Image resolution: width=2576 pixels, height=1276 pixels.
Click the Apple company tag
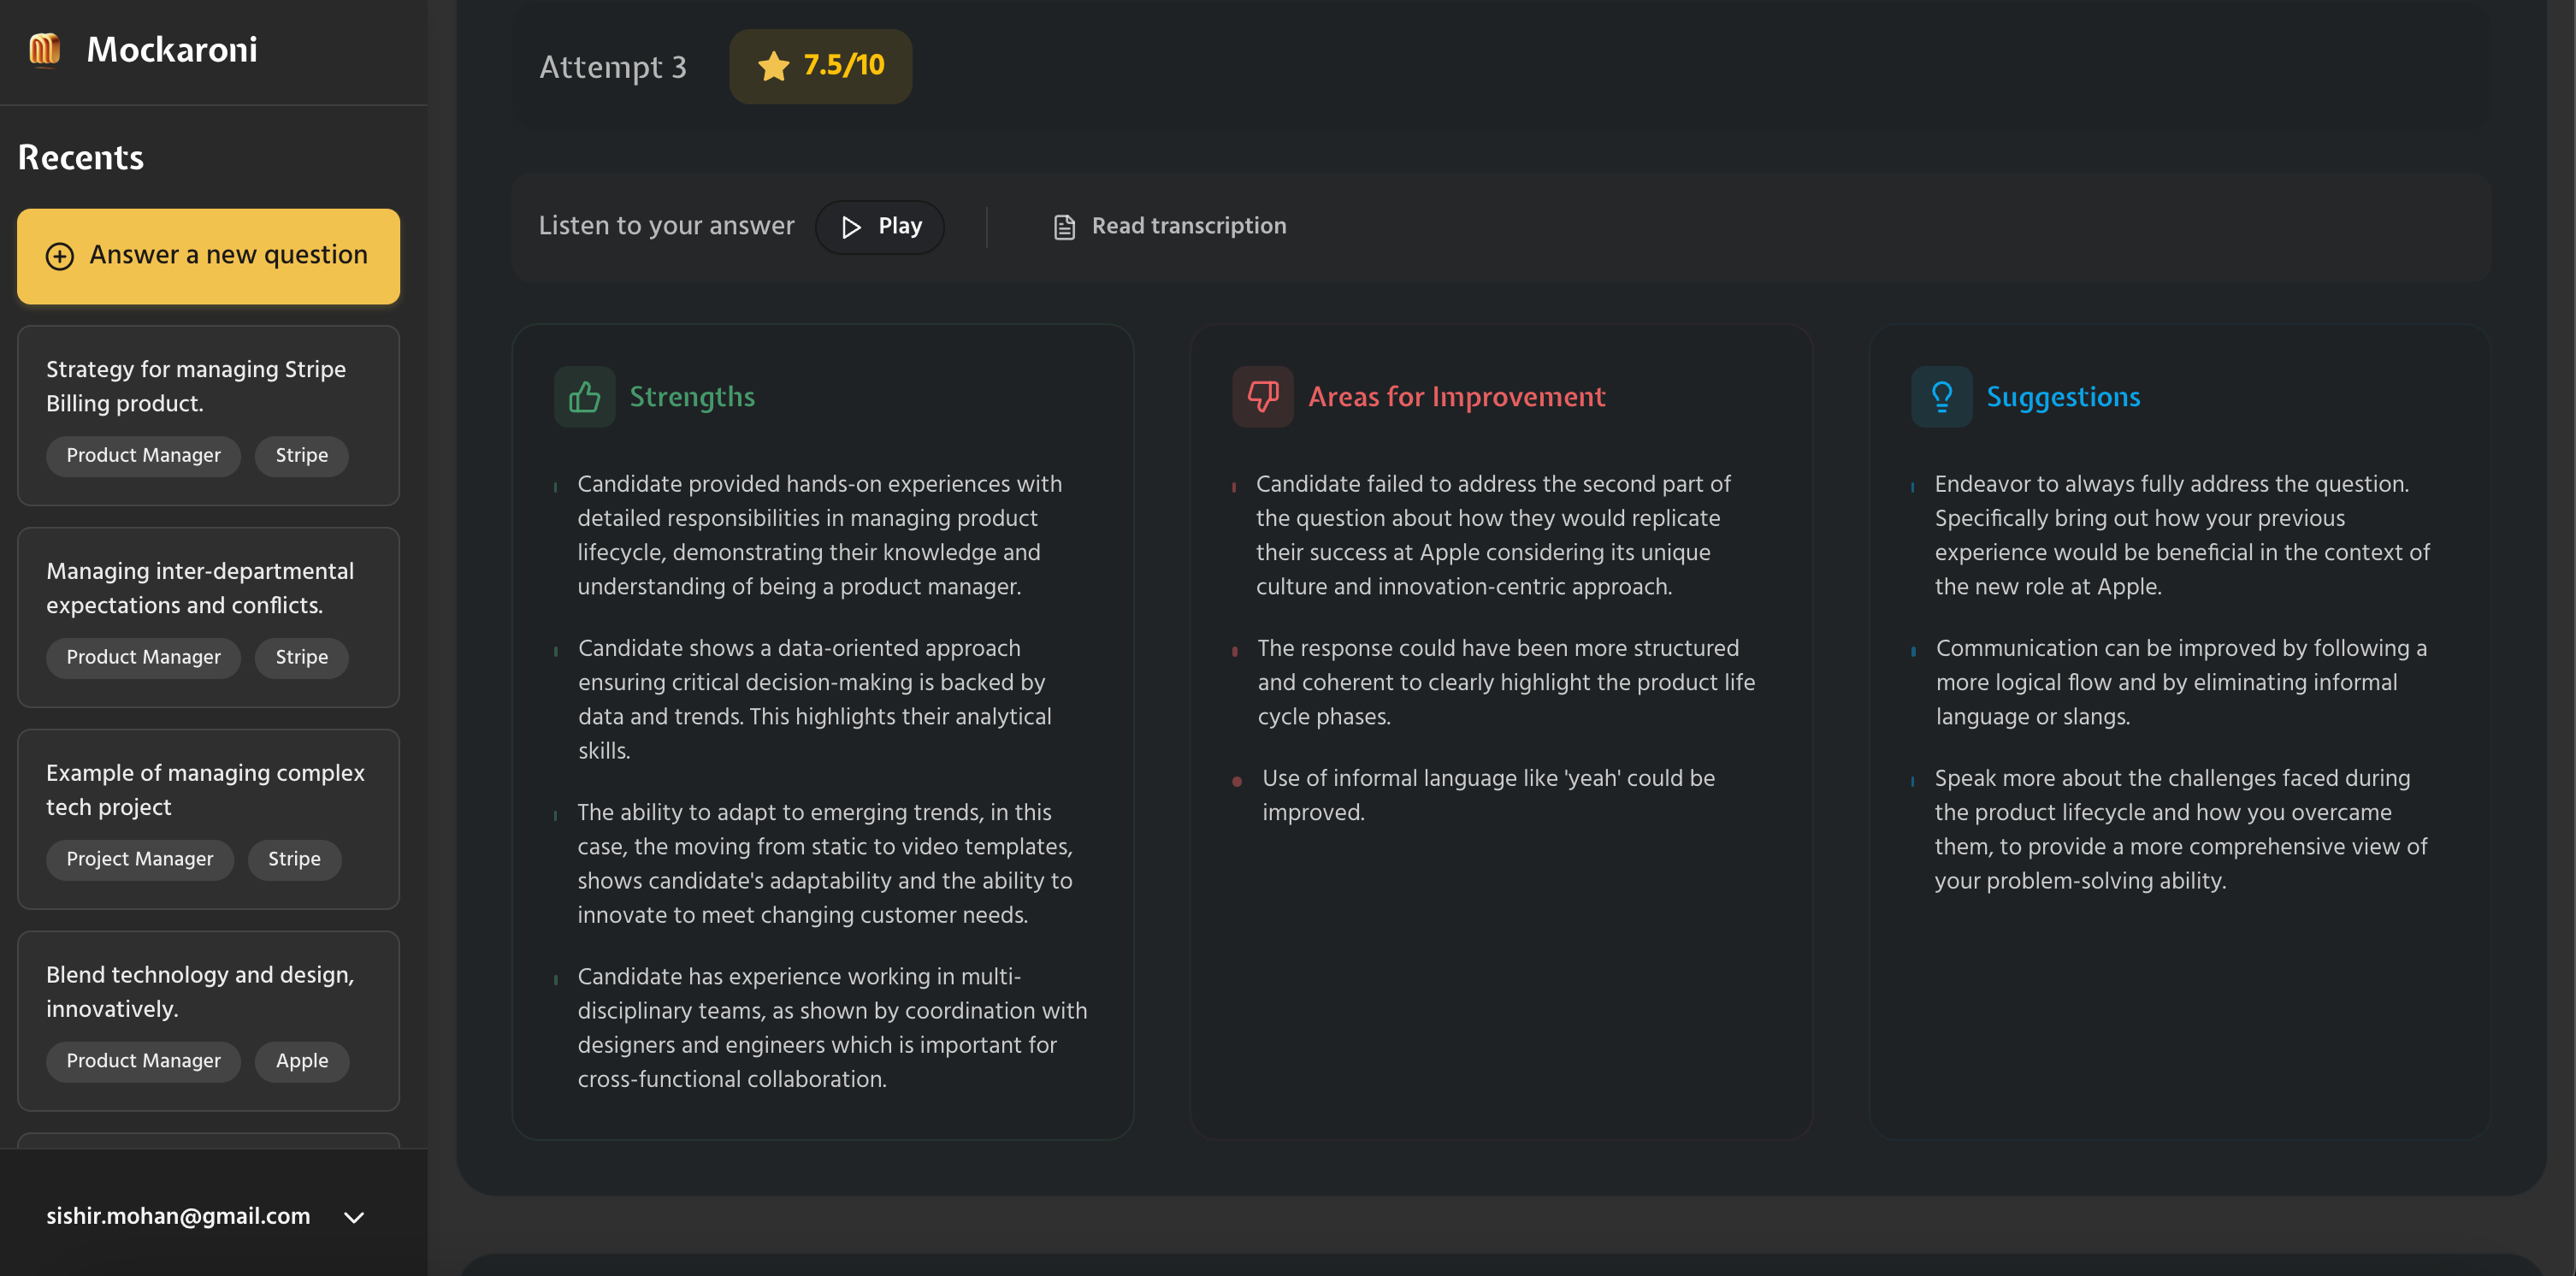(x=301, y=1061)
